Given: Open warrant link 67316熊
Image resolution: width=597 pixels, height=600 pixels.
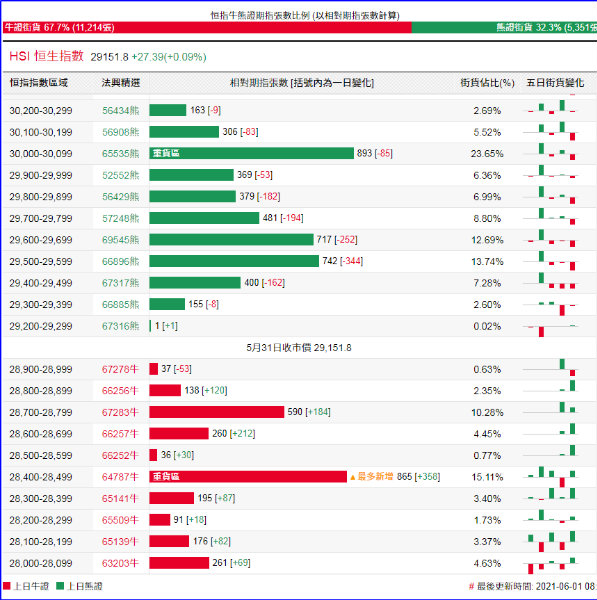Looking at the screenshot, I should 121,326.
